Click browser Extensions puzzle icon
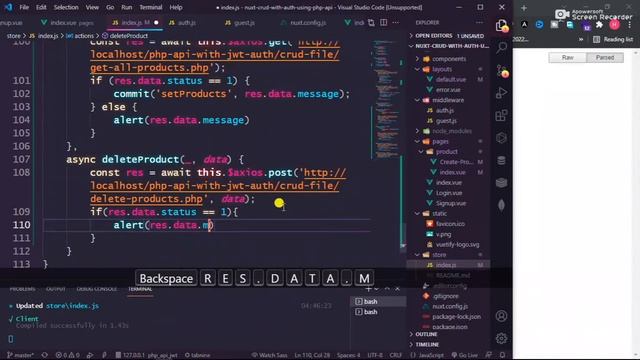 point(599,25)
